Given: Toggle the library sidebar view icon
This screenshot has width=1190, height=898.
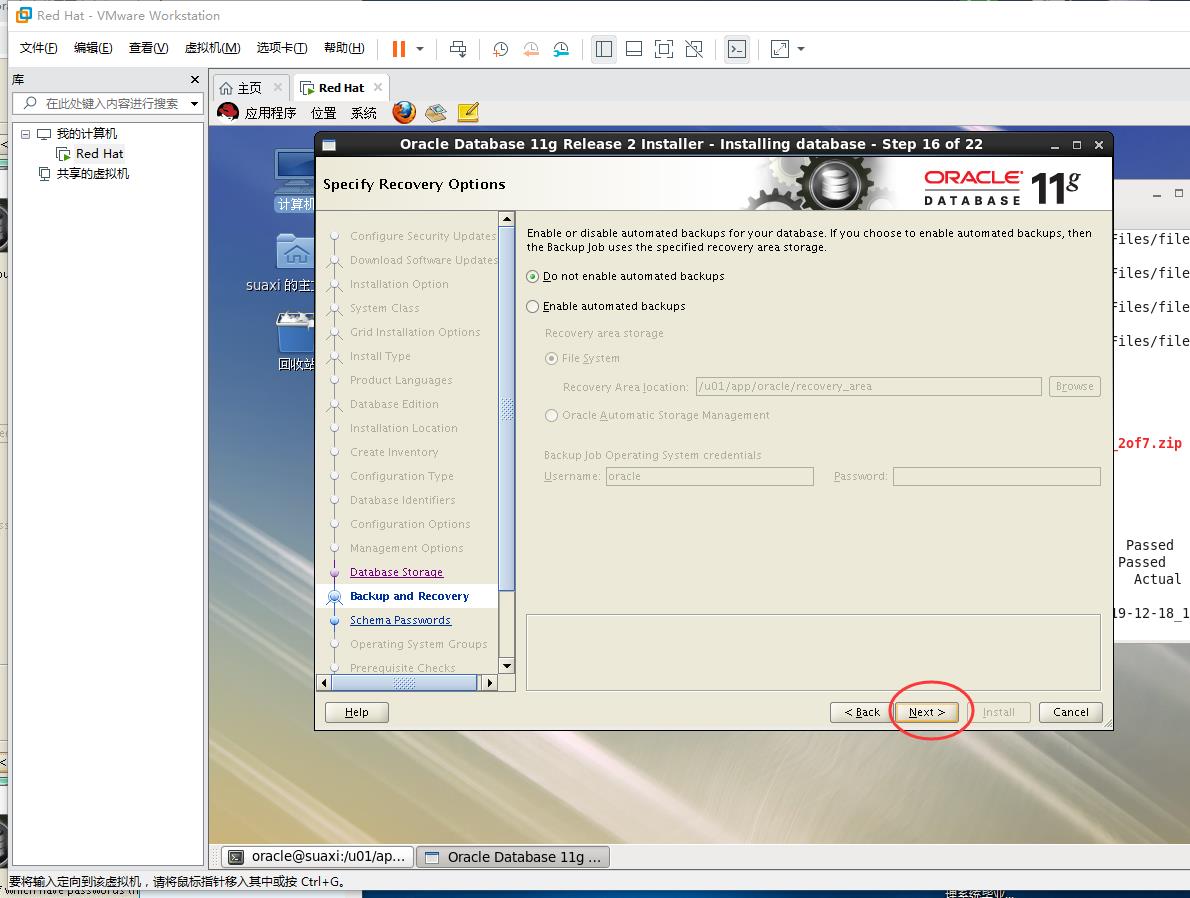Looking at the screenshot, I should 604,49.
